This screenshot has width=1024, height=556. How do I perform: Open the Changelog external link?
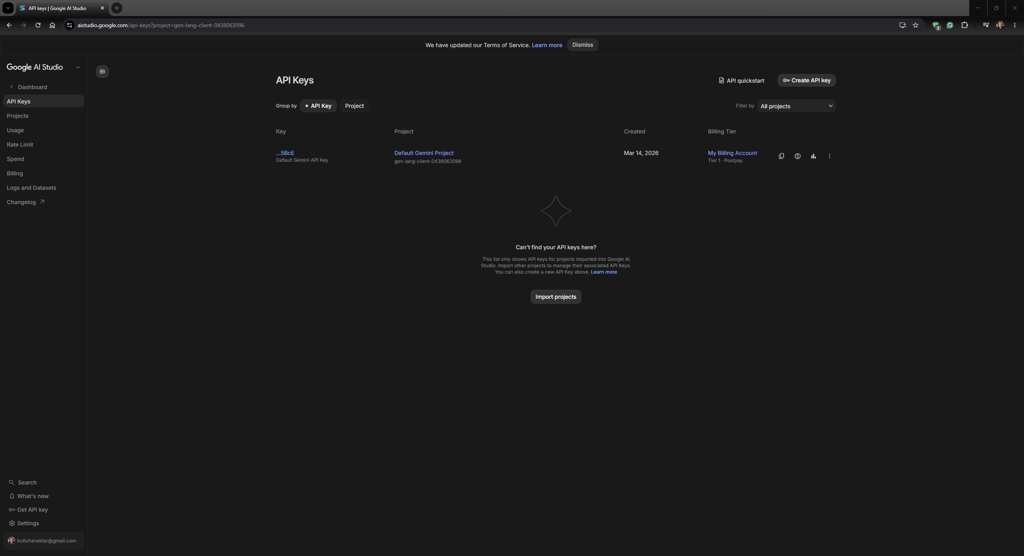pyautogui.click(x=25, y=202)
